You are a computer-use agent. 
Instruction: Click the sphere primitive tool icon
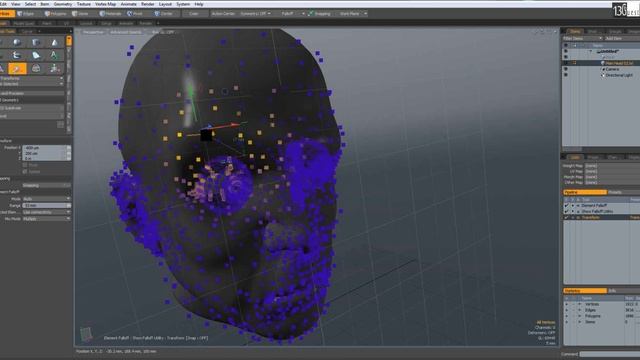[x=17, y=42]
